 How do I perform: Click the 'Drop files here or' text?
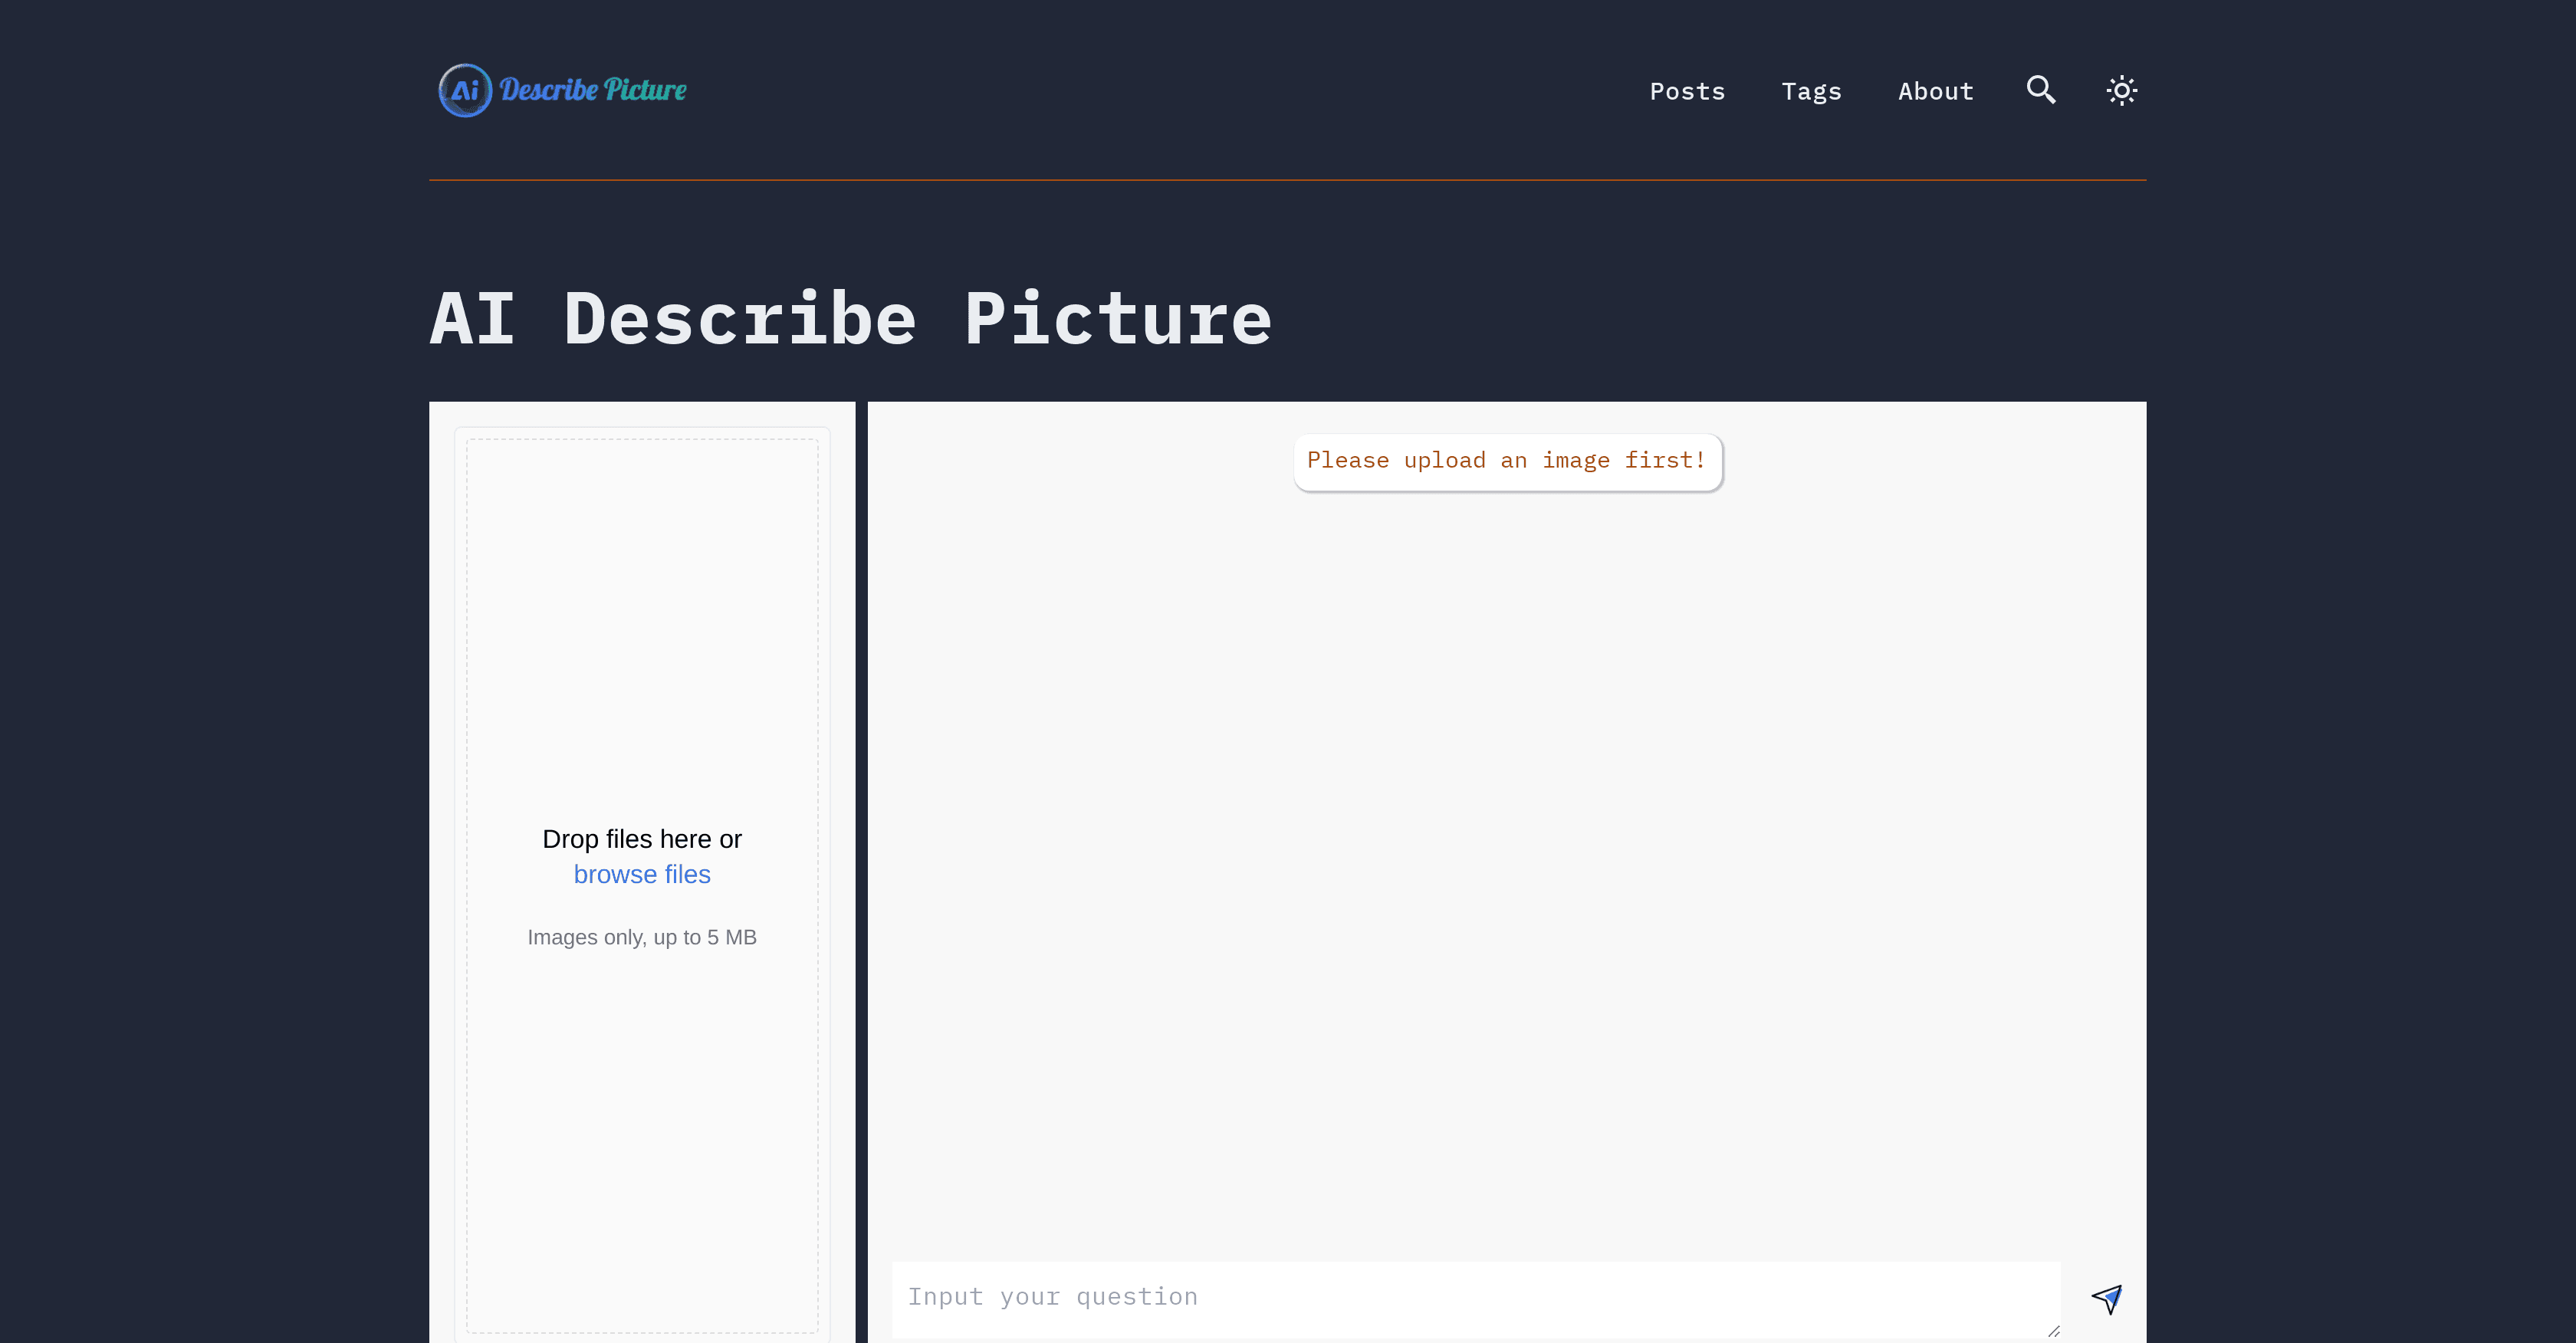pyautogui.click(x=642, y=839)
